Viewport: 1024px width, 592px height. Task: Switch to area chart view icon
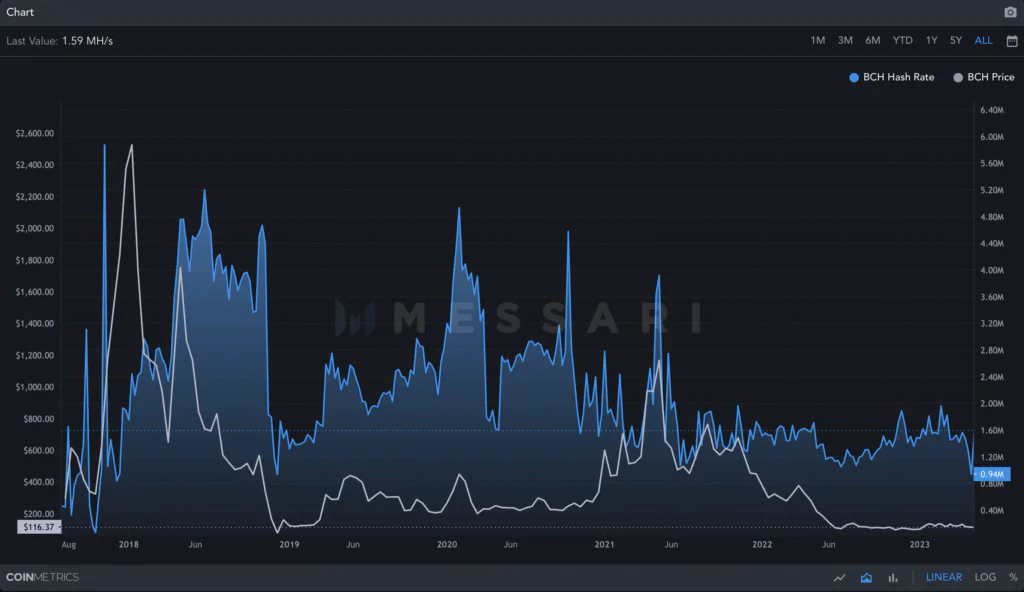pos(867,578)
